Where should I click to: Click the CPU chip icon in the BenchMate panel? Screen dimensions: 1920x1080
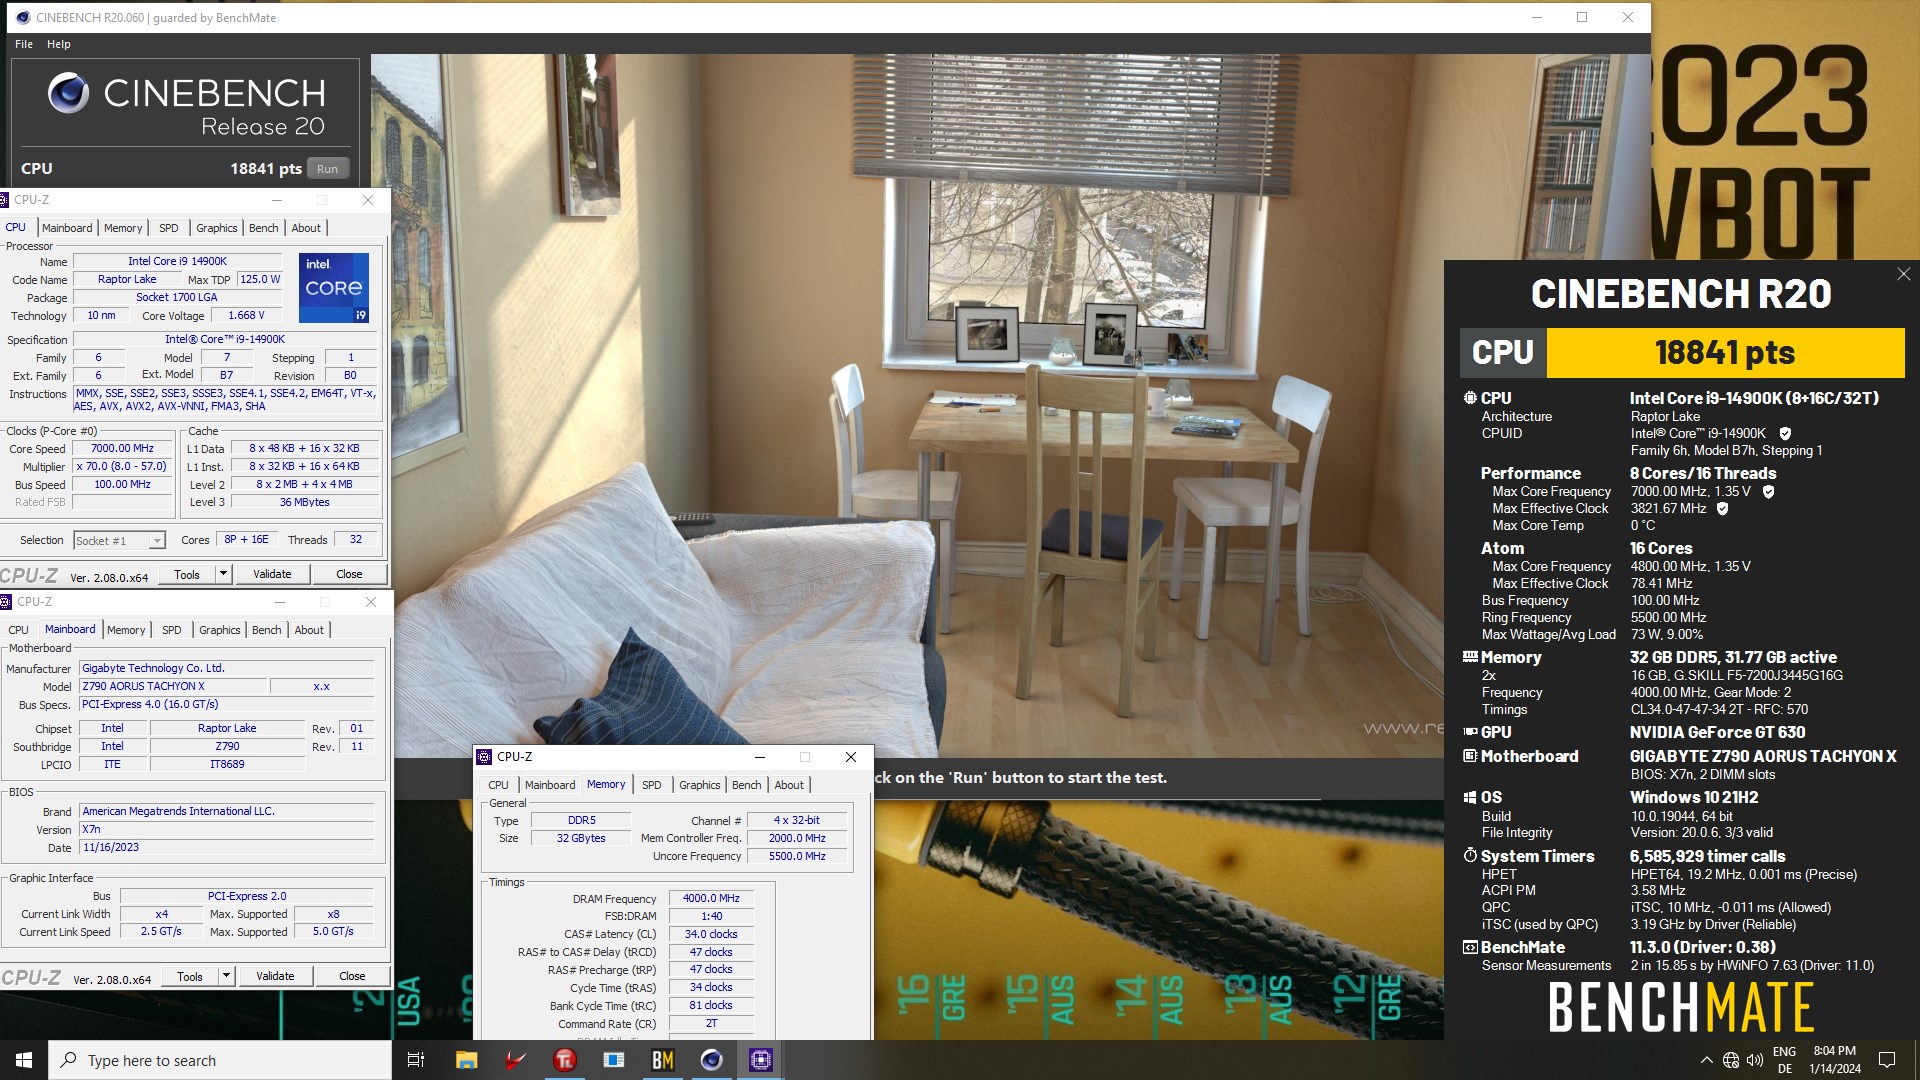1470,398
